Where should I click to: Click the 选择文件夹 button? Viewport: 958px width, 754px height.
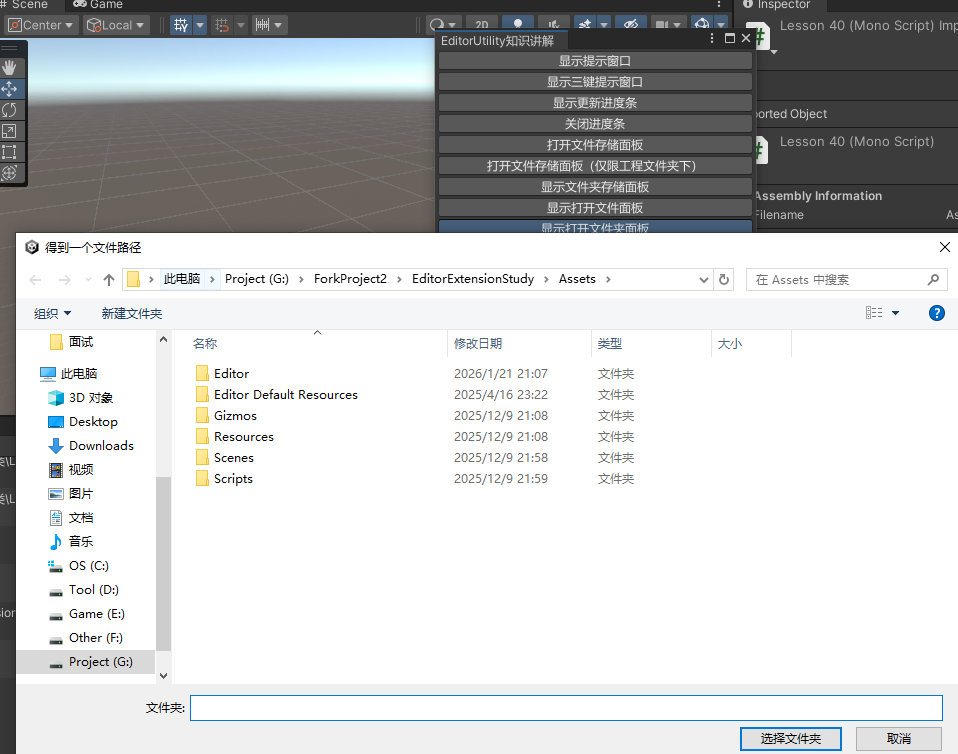click(x=790, y=738)
